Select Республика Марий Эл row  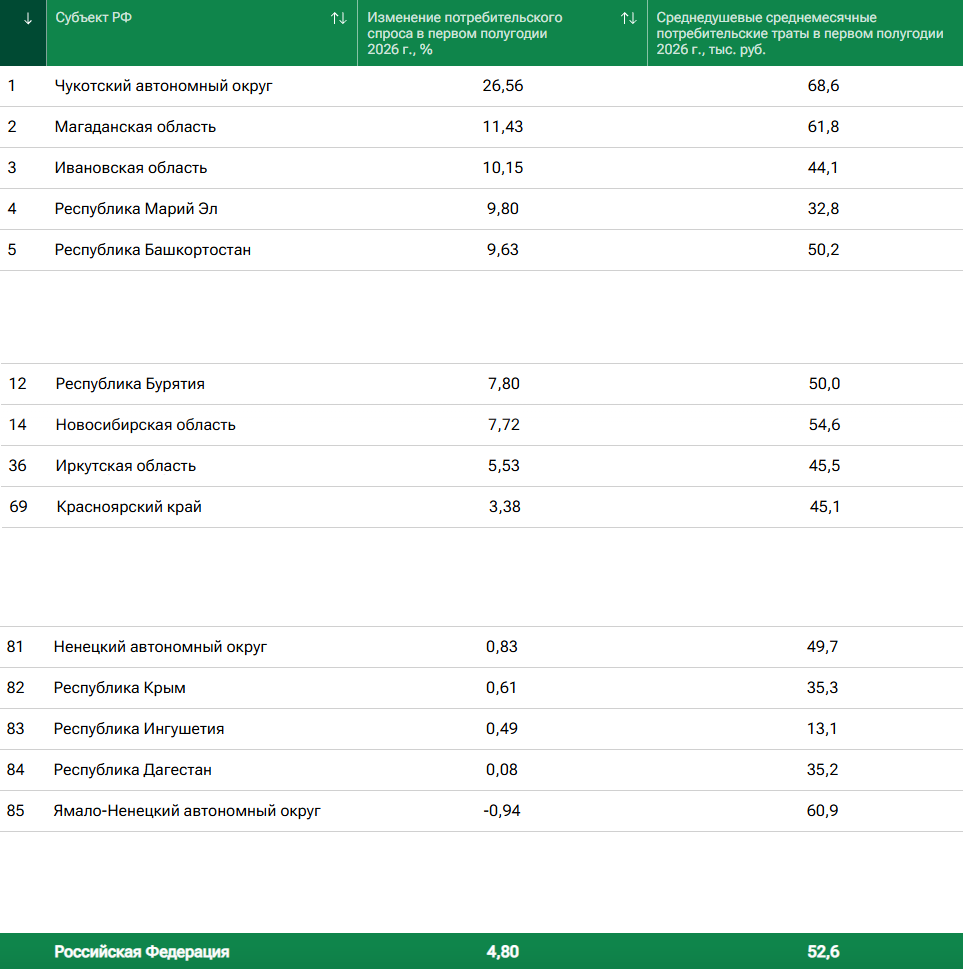[482, 209]
